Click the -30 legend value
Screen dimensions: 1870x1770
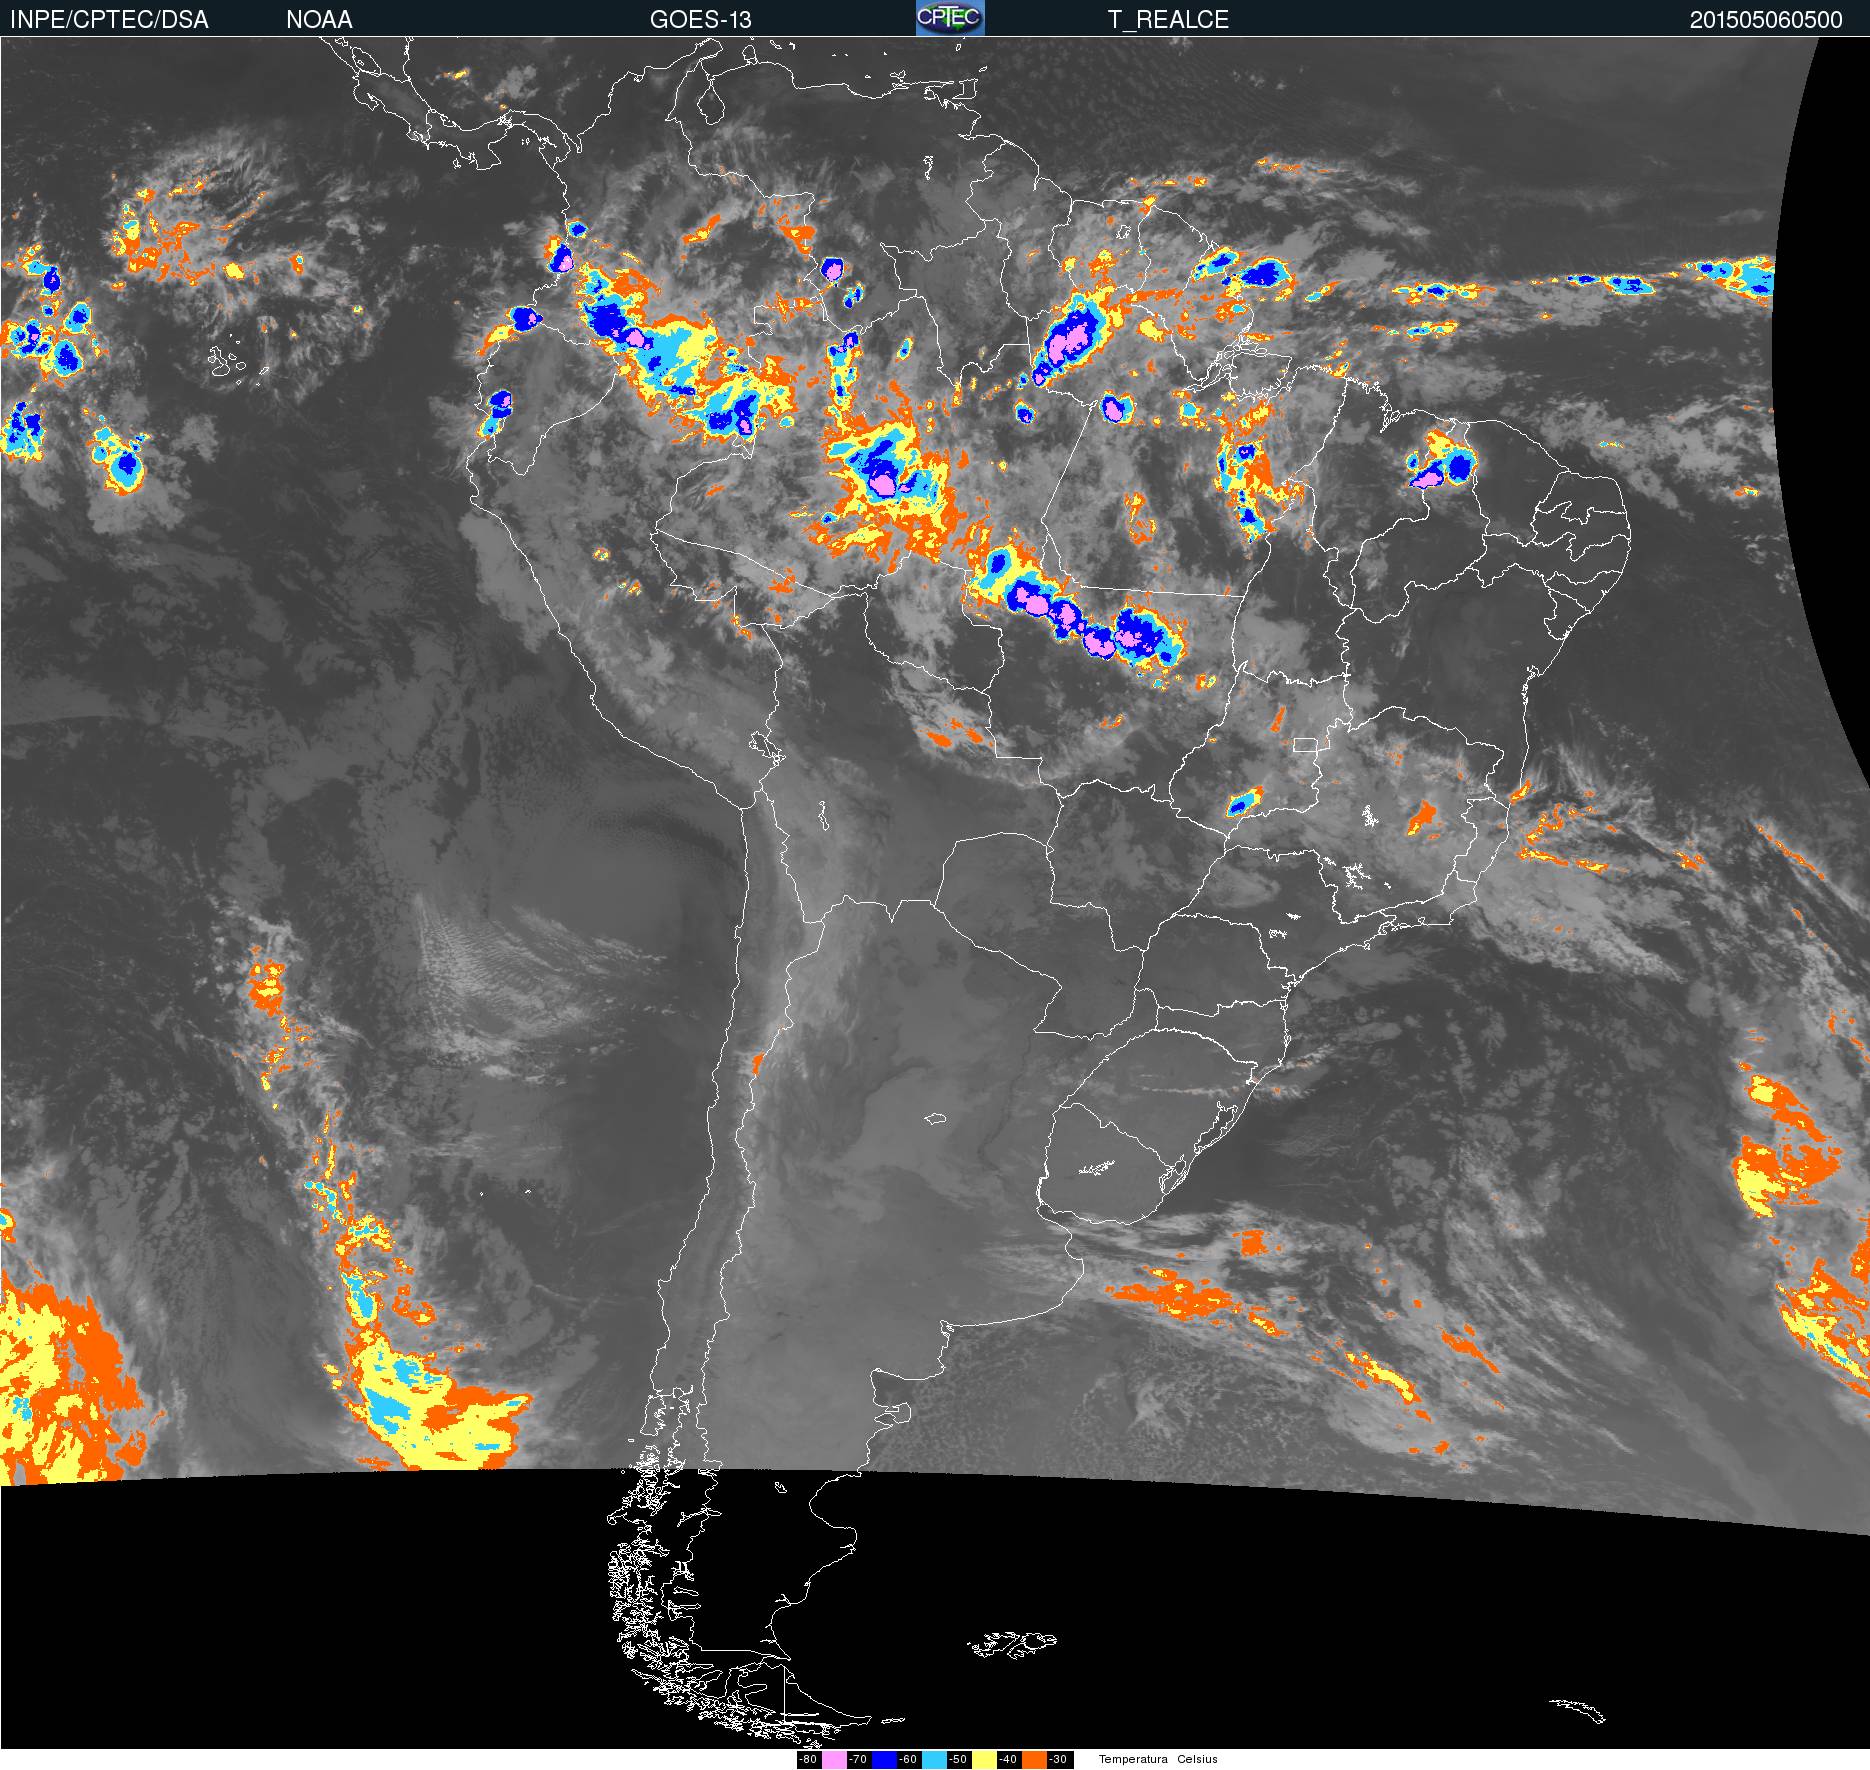pyautogui.click(x=1059, y=1760)
